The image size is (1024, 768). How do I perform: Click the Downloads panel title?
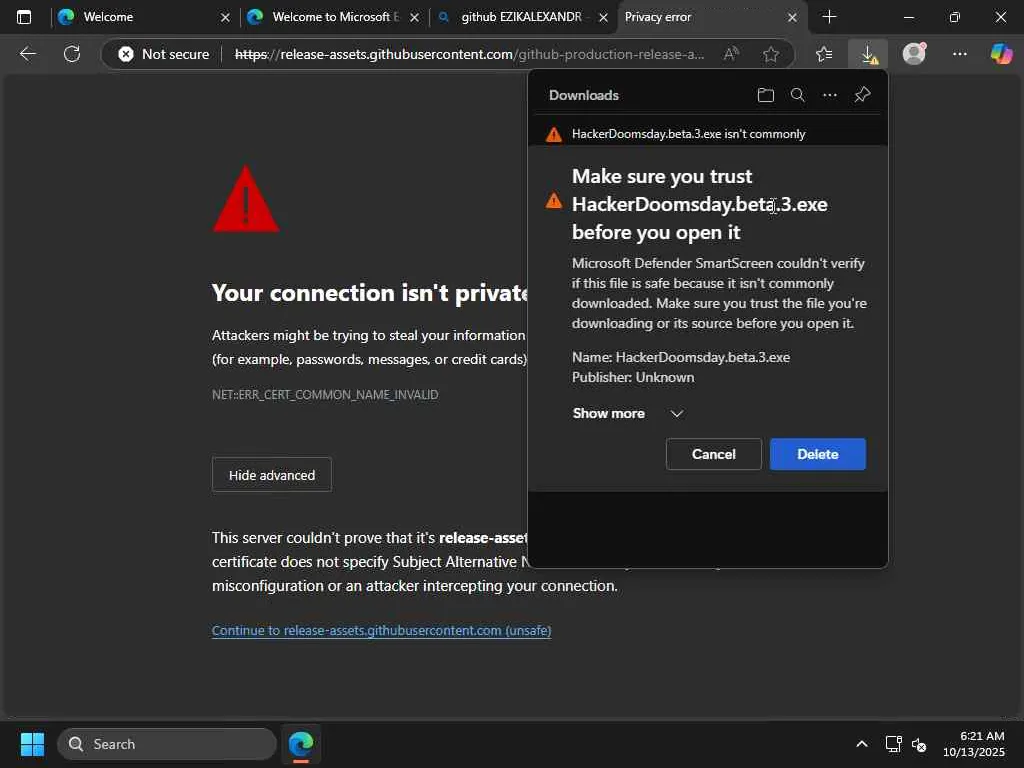point(583,95)
